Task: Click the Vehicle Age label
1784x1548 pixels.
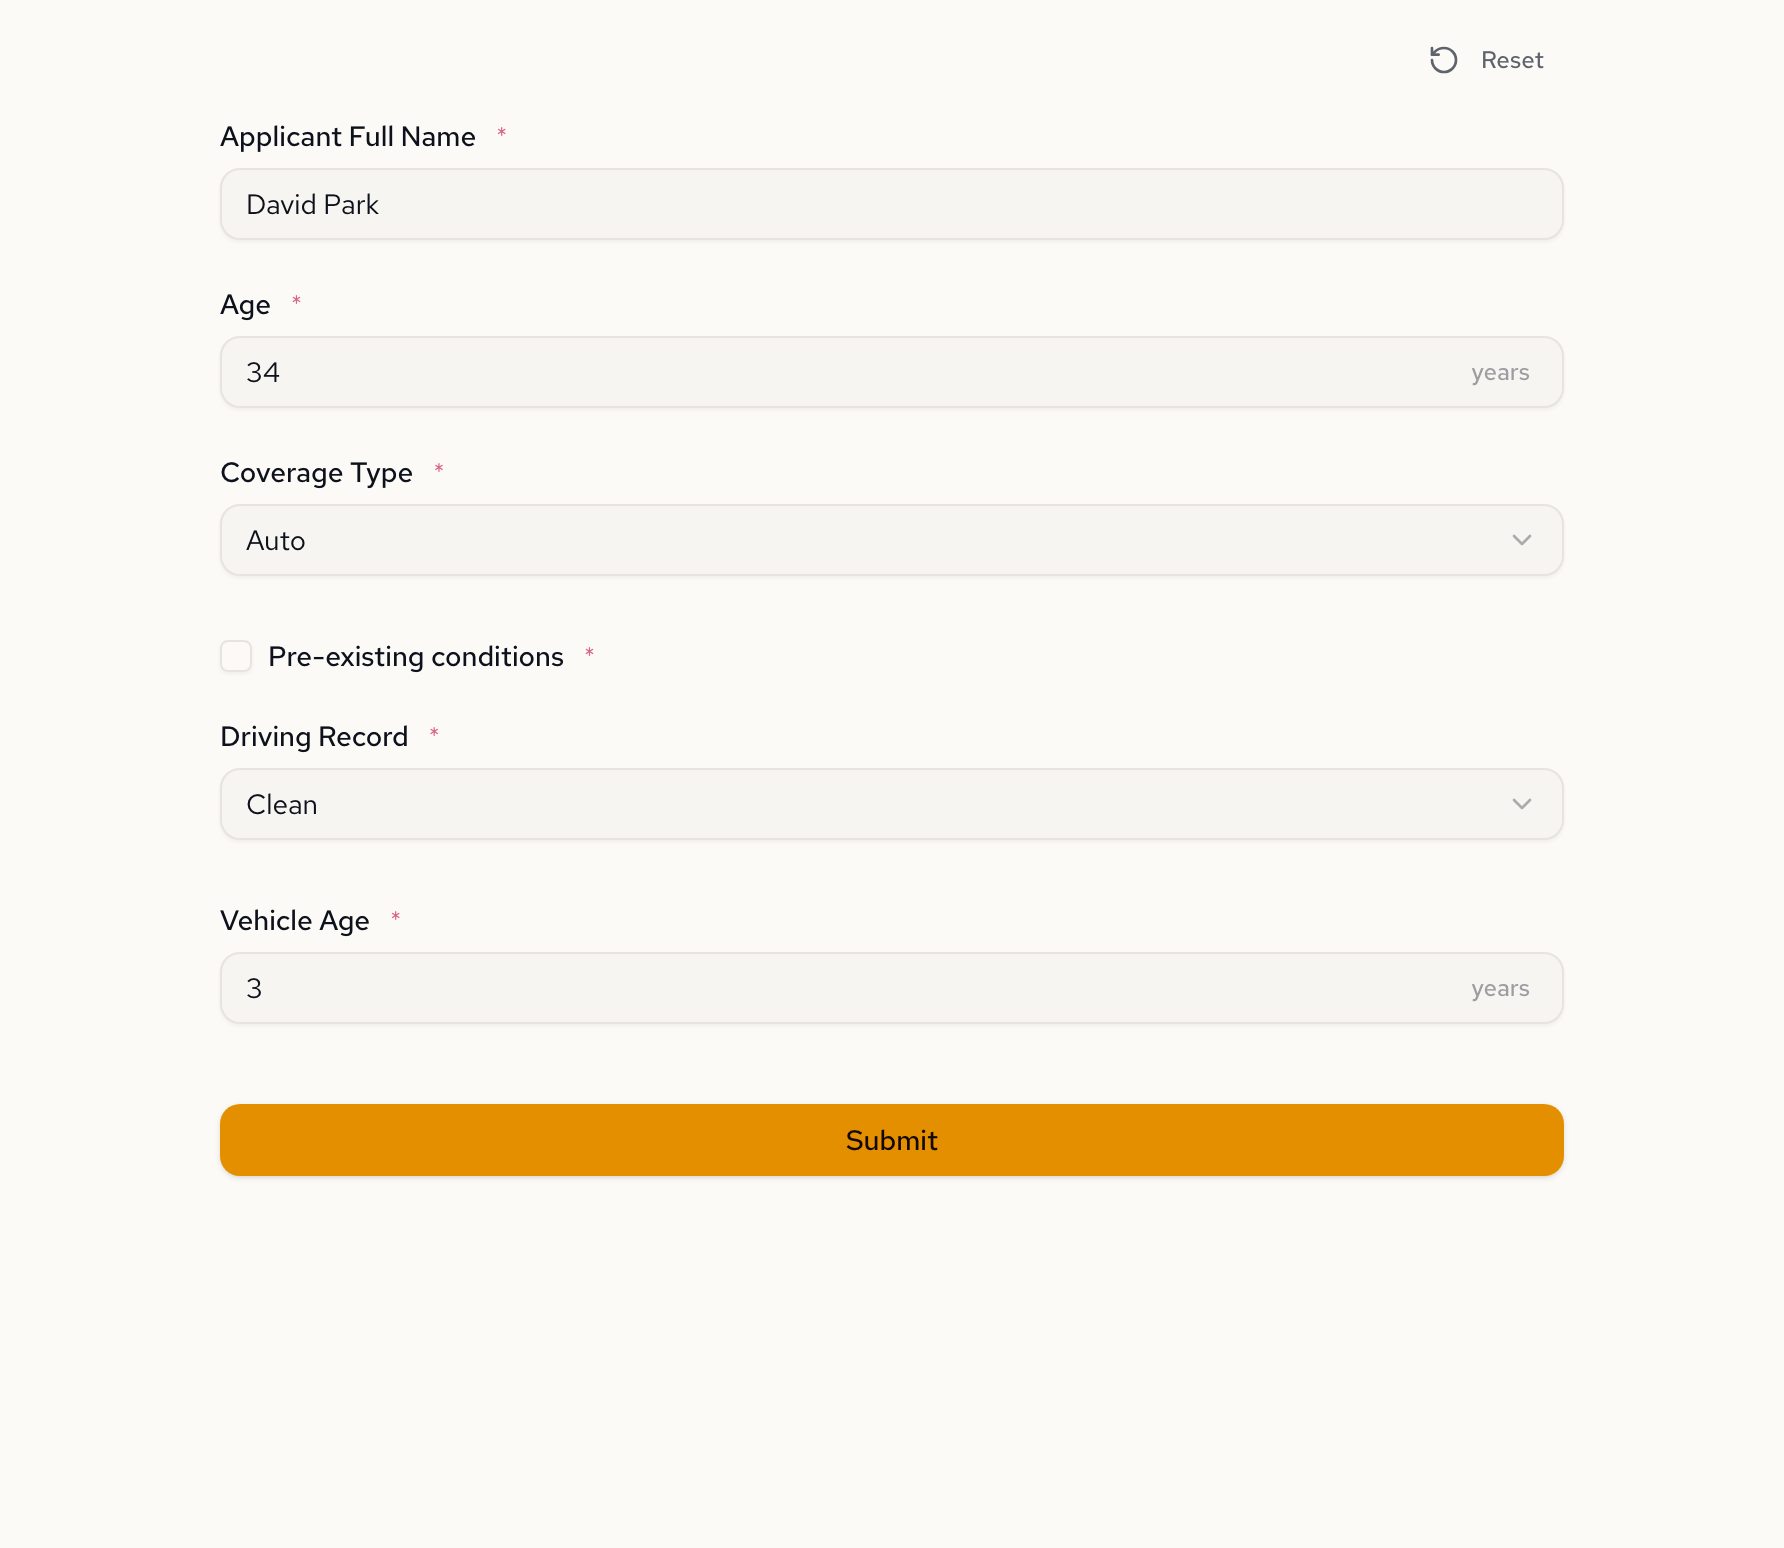Action: pyautogui.click(x=295, y=920)
